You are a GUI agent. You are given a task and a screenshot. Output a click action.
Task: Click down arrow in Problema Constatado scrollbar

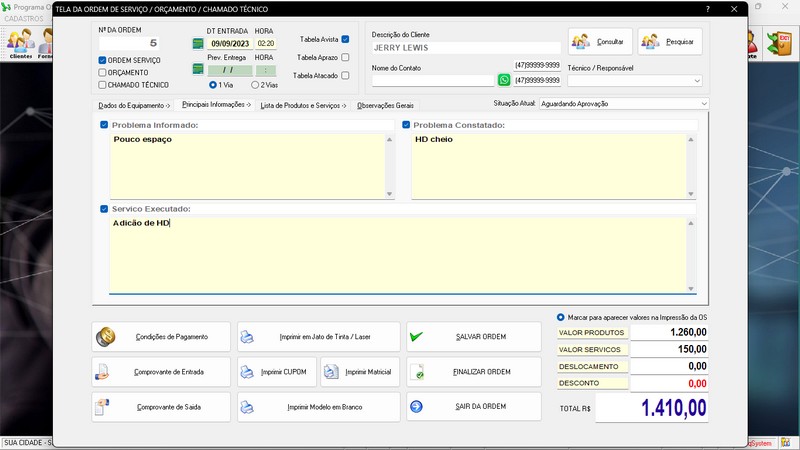[691, 194]
